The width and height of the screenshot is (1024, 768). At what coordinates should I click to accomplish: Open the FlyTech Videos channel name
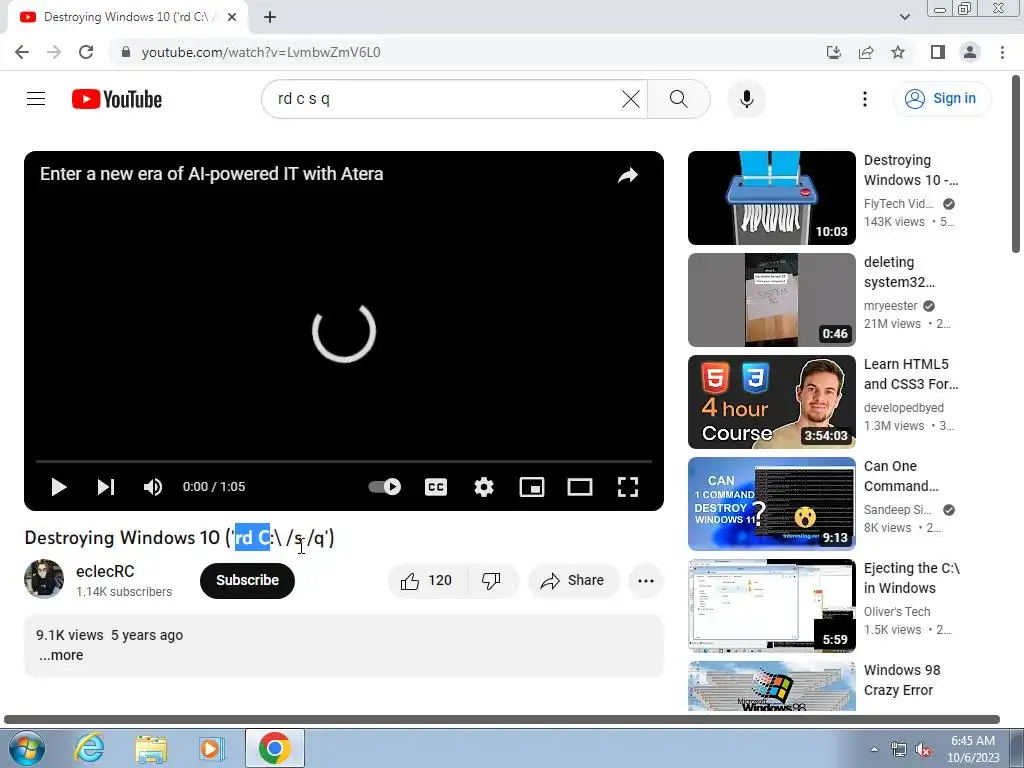click(898, 204)
